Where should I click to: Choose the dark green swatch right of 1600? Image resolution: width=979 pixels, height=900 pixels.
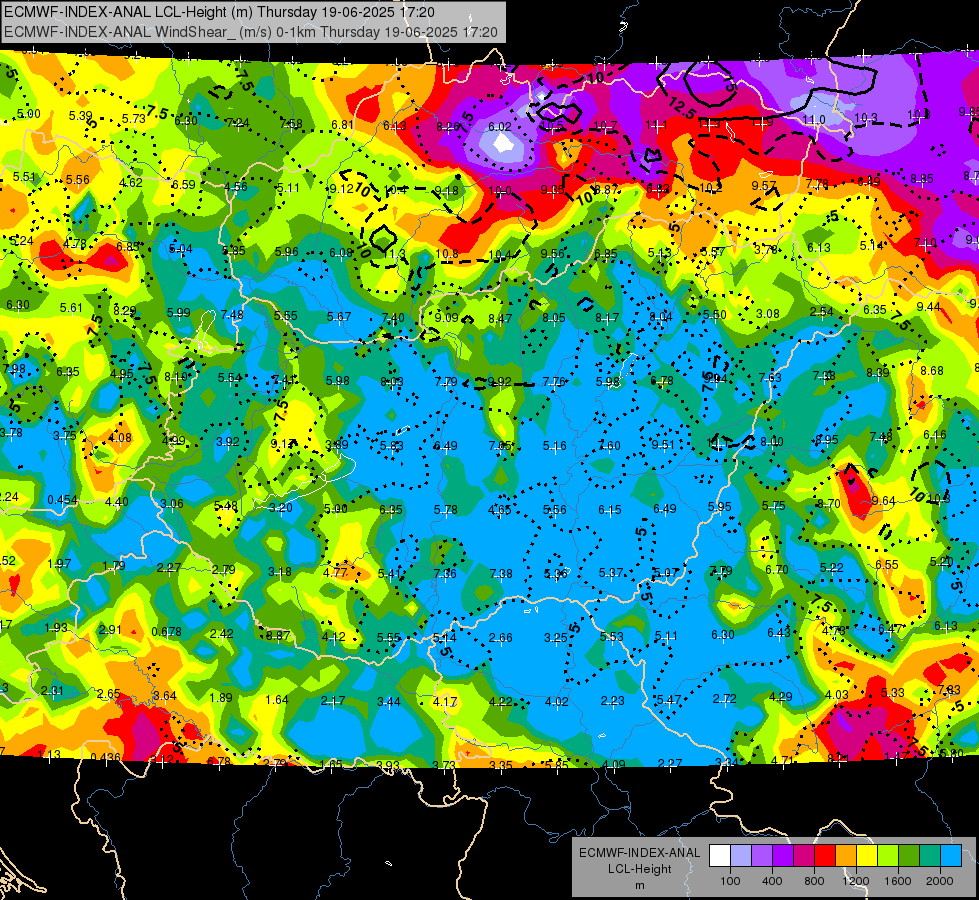tap(909, 856)
